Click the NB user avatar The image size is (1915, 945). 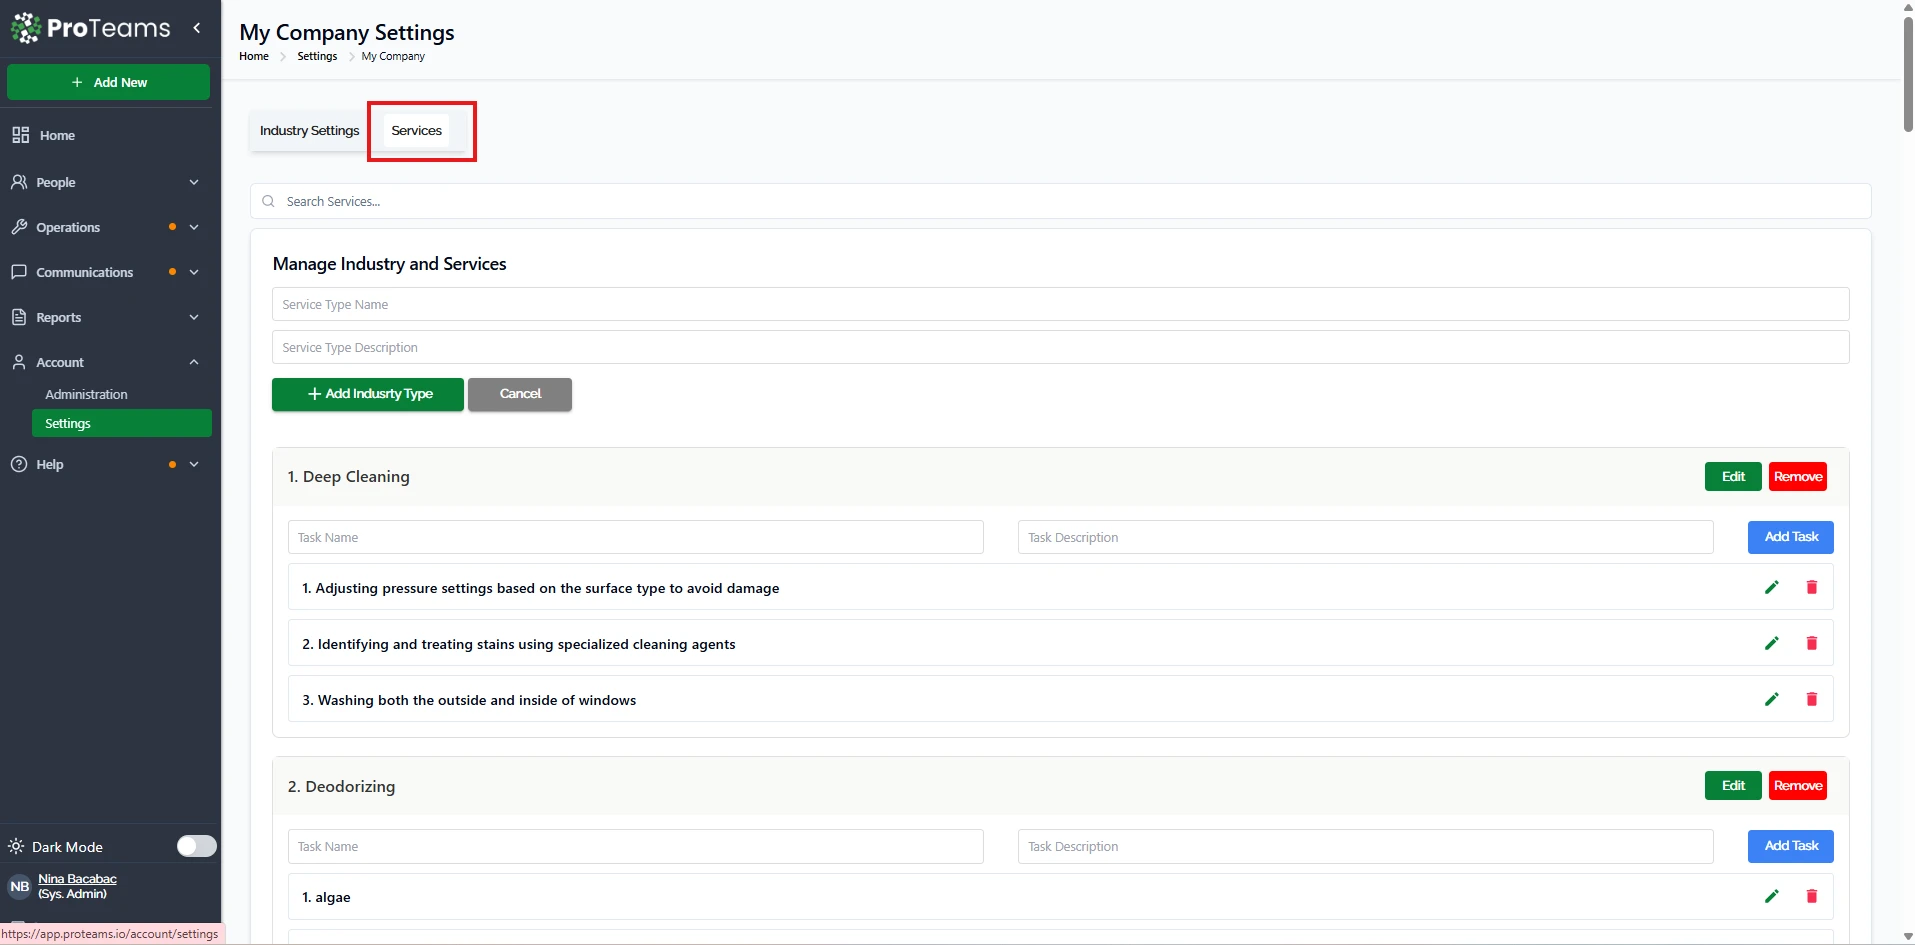click(x=19, y=886)
